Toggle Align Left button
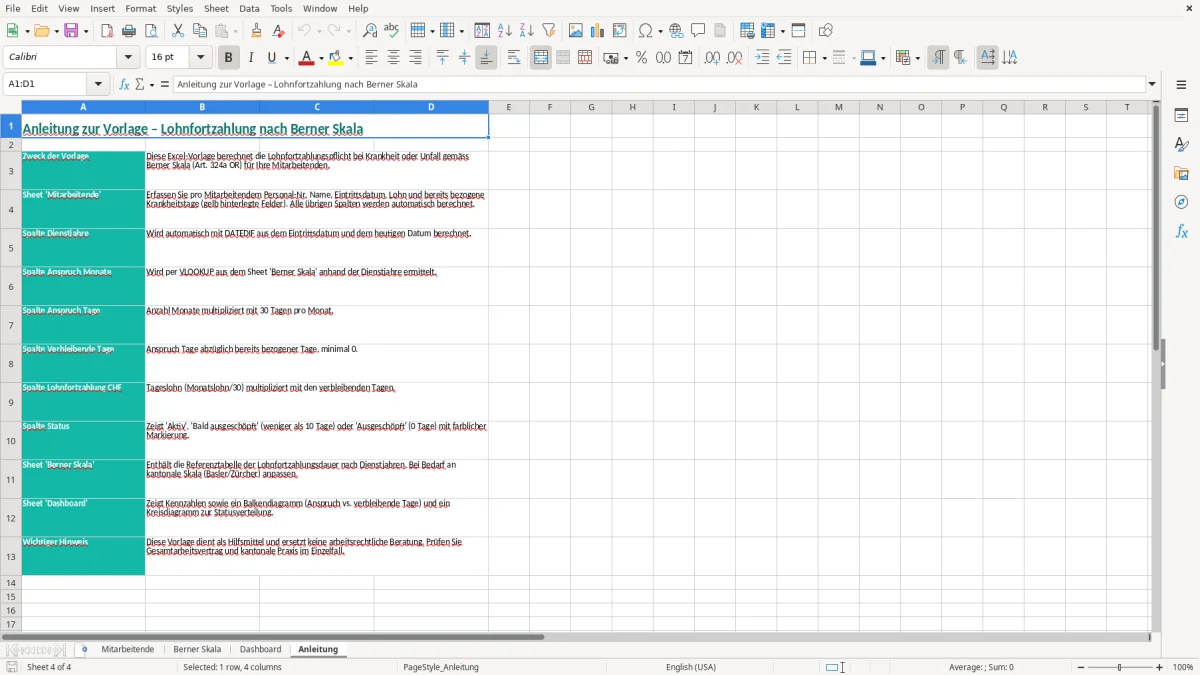Viewport: 1200px width, 675px height. pyautogui.click(x=371, y=58)
